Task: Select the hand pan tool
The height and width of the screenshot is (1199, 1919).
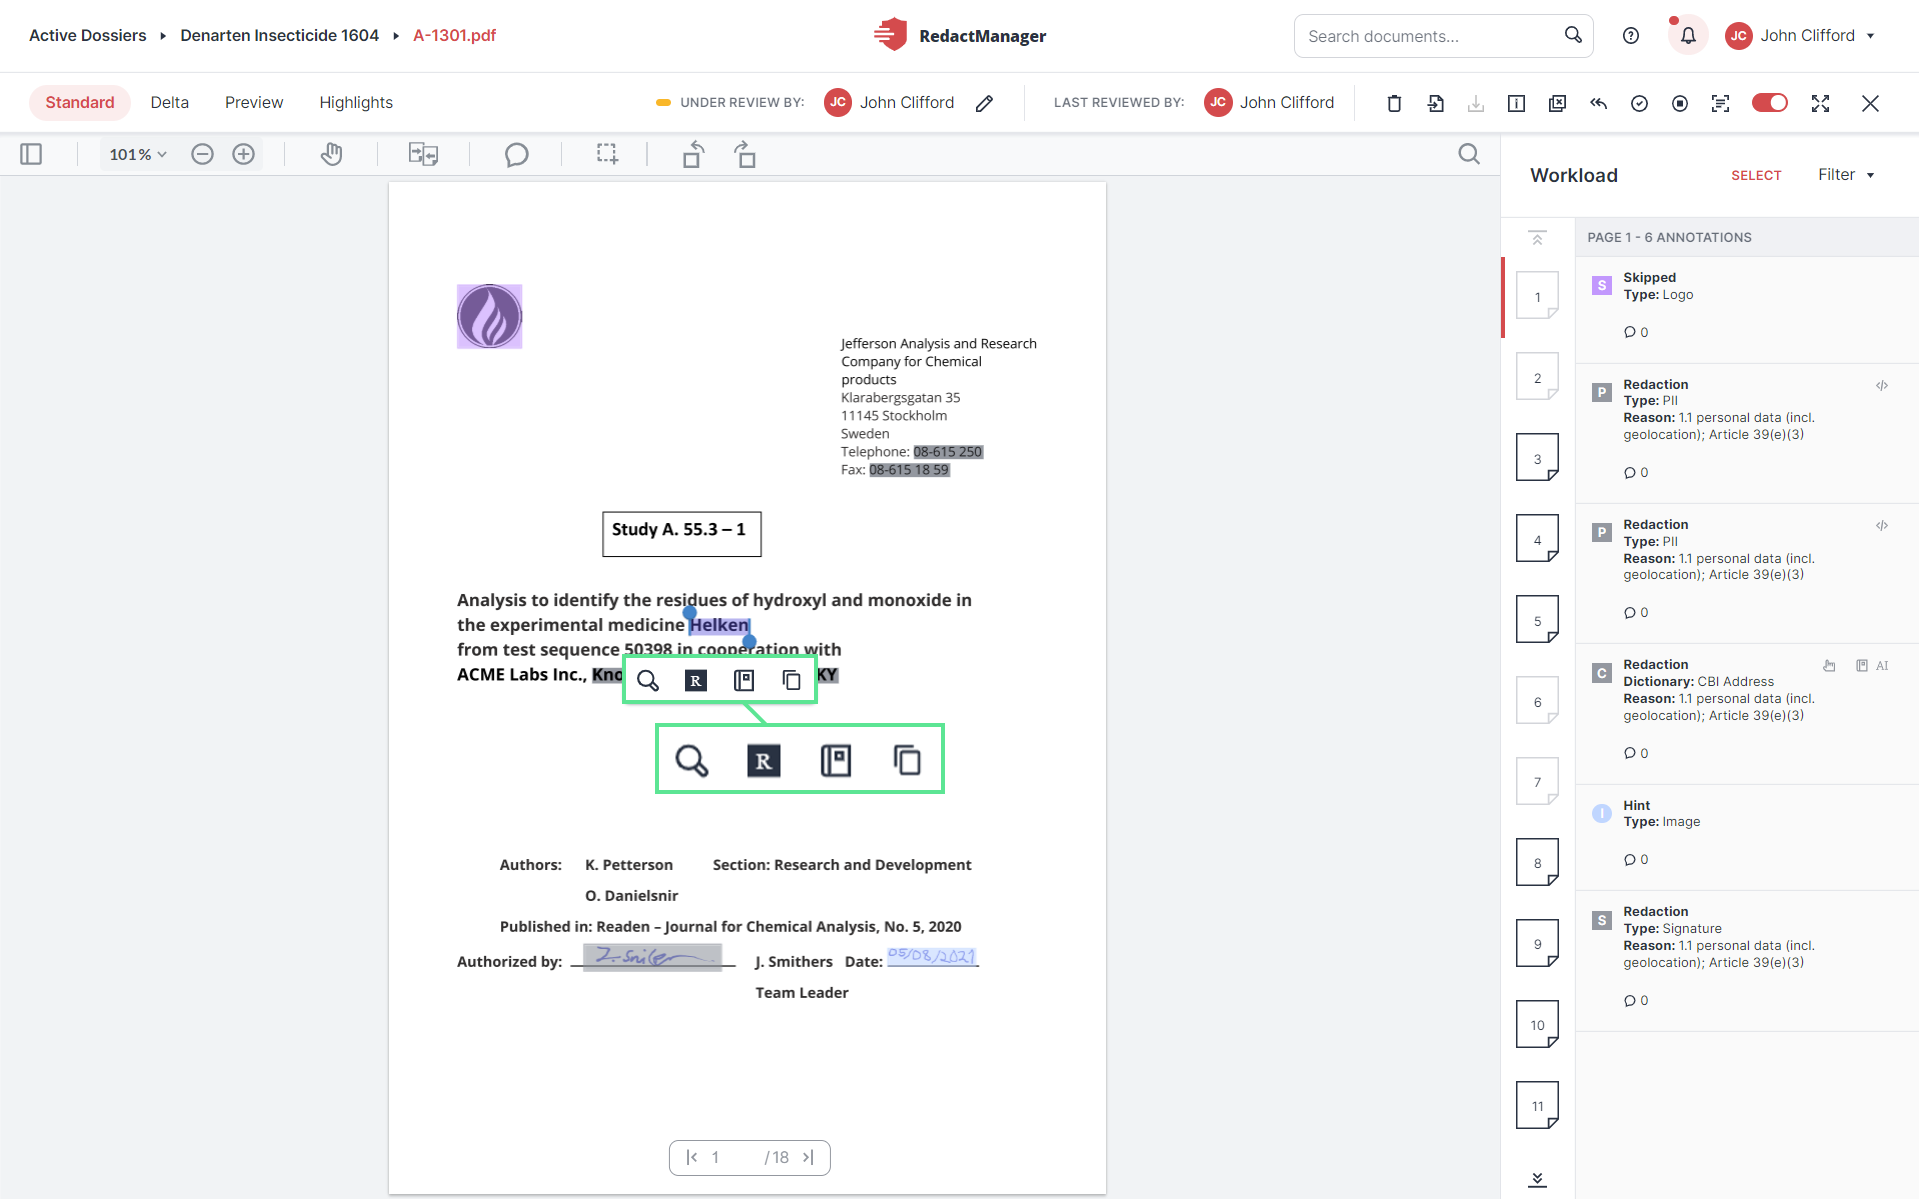Action: 331,154
